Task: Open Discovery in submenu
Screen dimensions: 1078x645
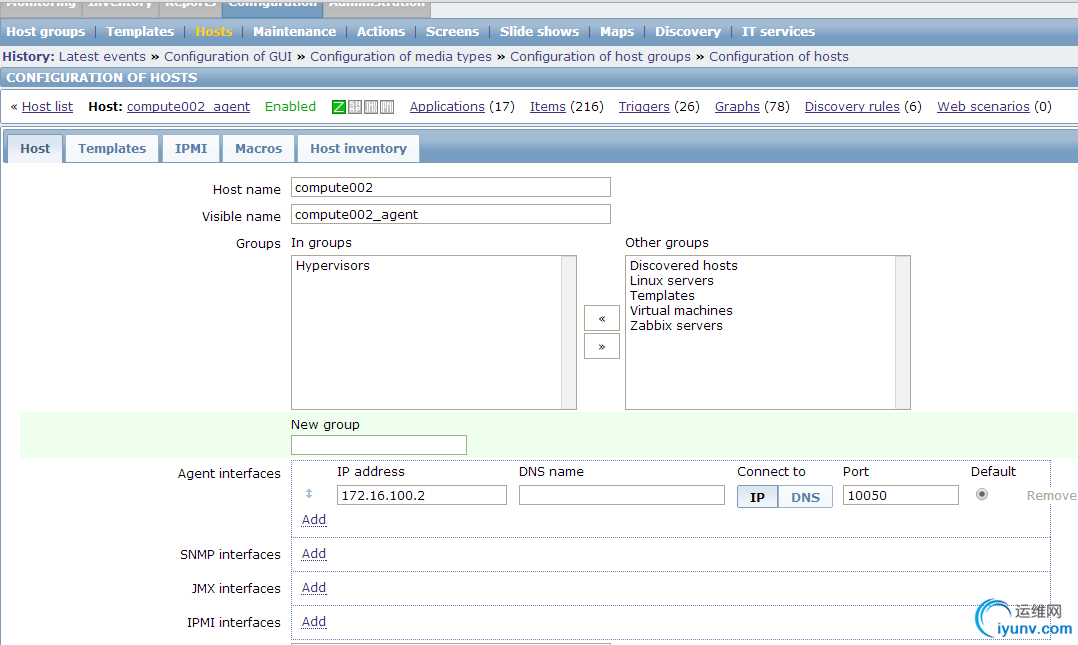Action: coord(688,32)
